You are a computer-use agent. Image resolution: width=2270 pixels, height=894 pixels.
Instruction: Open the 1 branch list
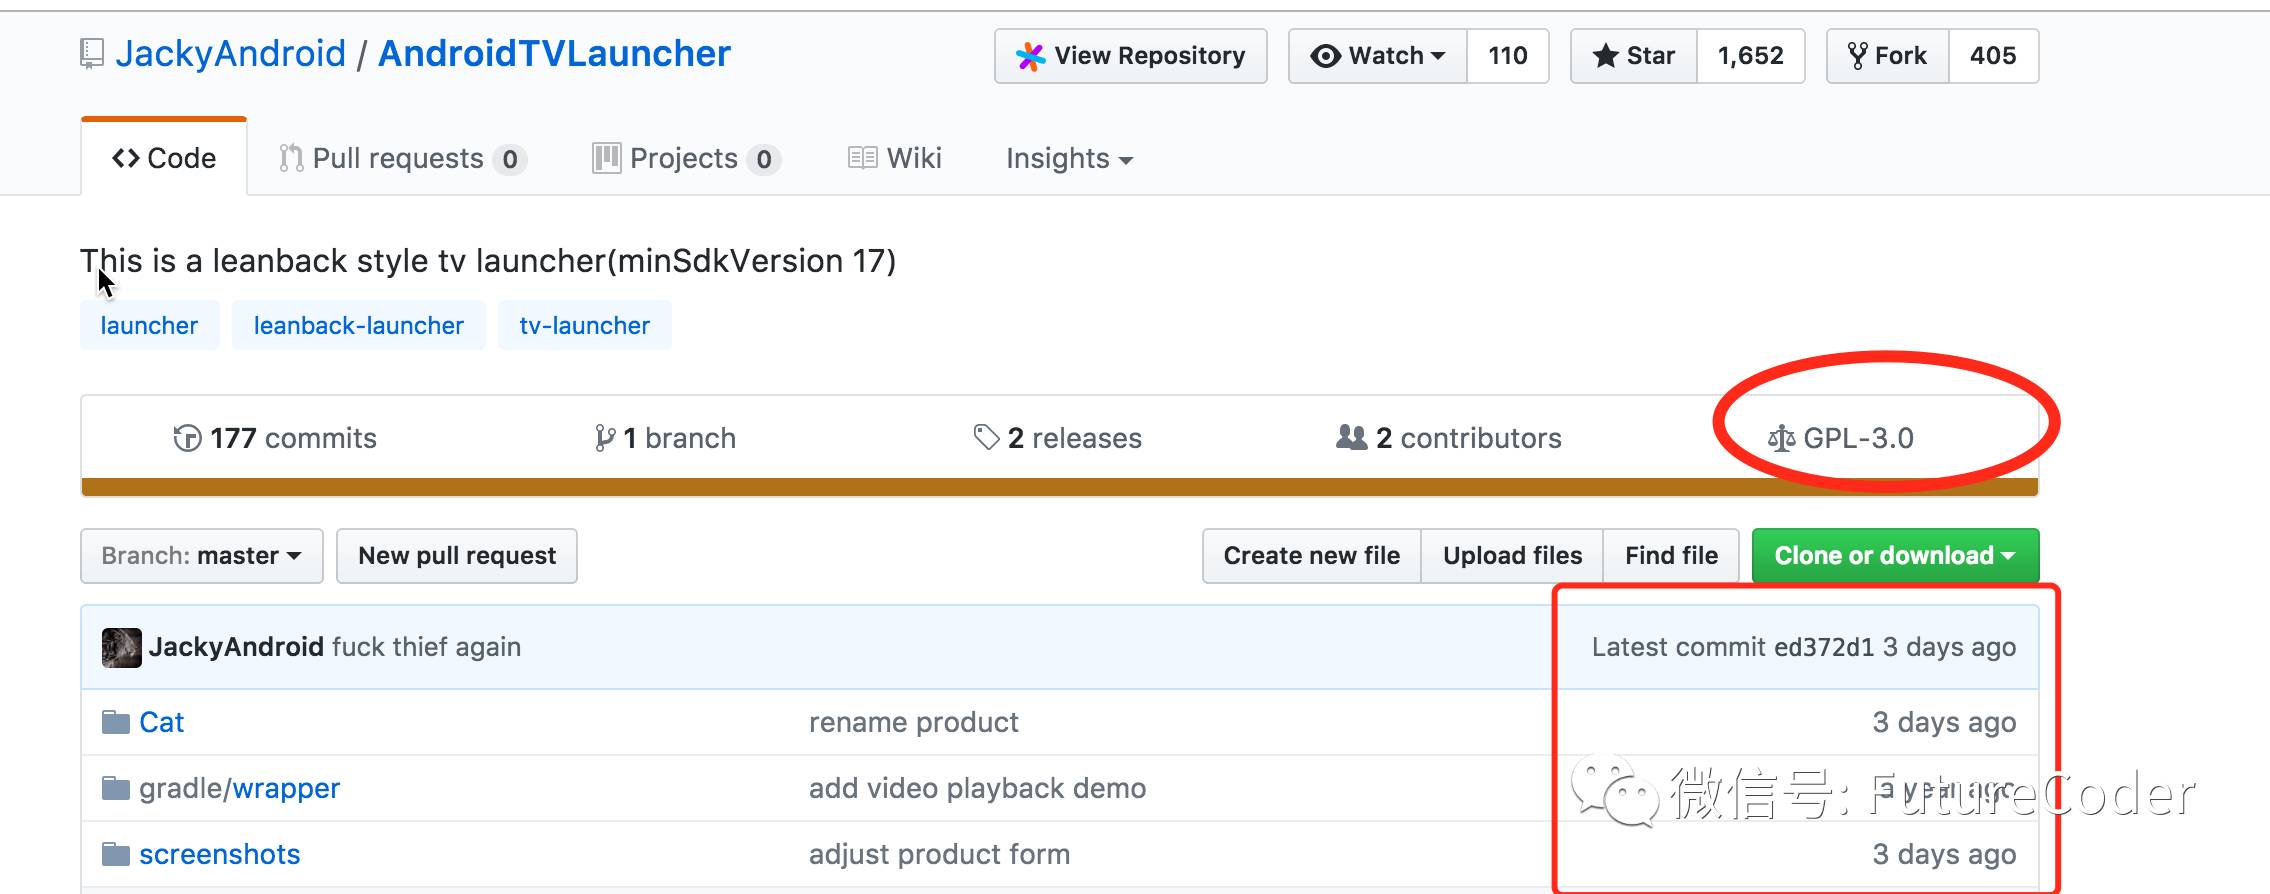pos(665,438)
